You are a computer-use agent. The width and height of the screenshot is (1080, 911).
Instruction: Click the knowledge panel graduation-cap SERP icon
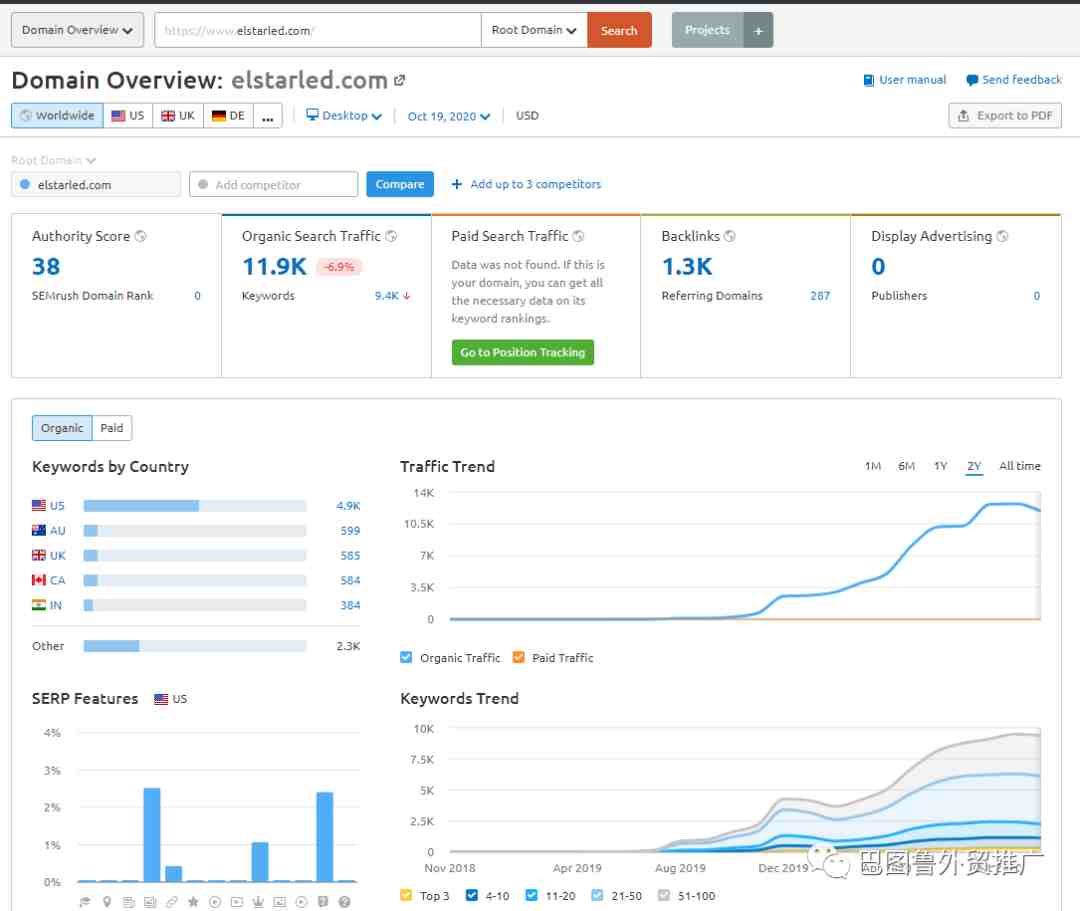click(85, 901)
